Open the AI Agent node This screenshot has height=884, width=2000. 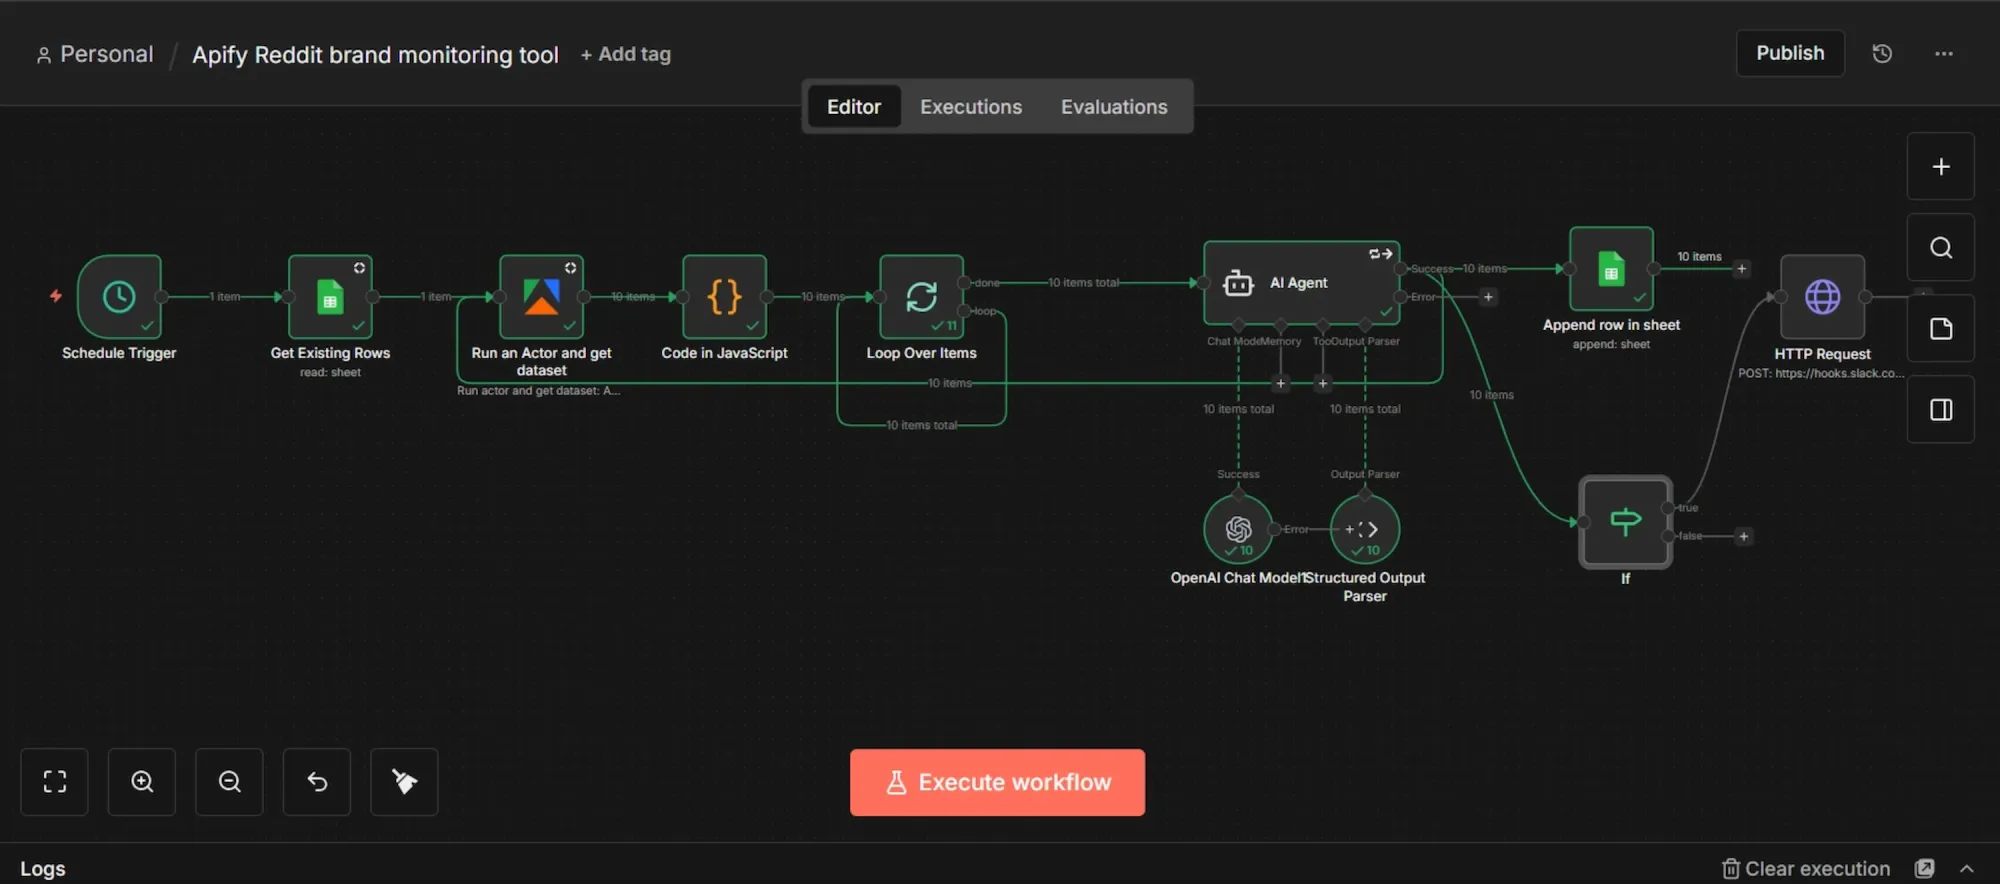point(1301,283)
